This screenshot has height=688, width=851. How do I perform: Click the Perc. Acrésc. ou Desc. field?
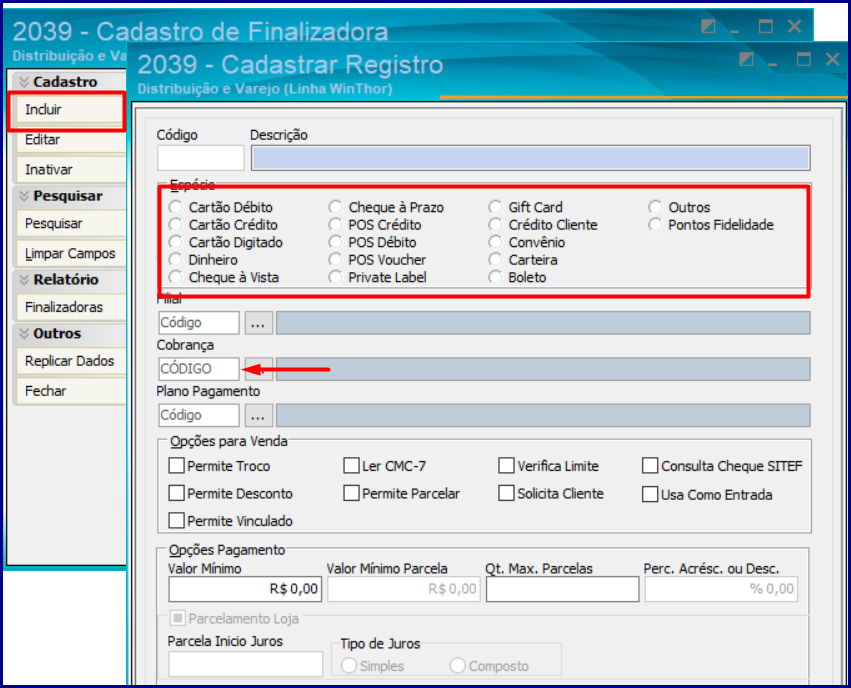pyautogui.click(x=721, y=589)
